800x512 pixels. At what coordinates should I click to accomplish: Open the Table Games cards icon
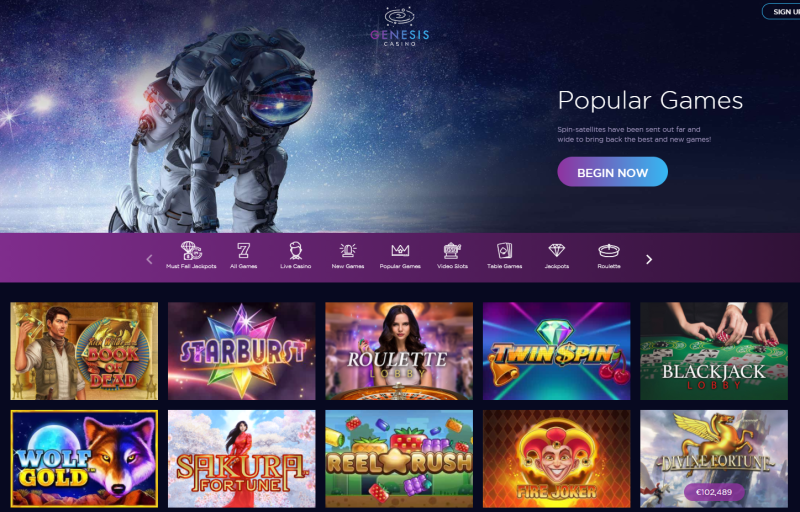505,250
